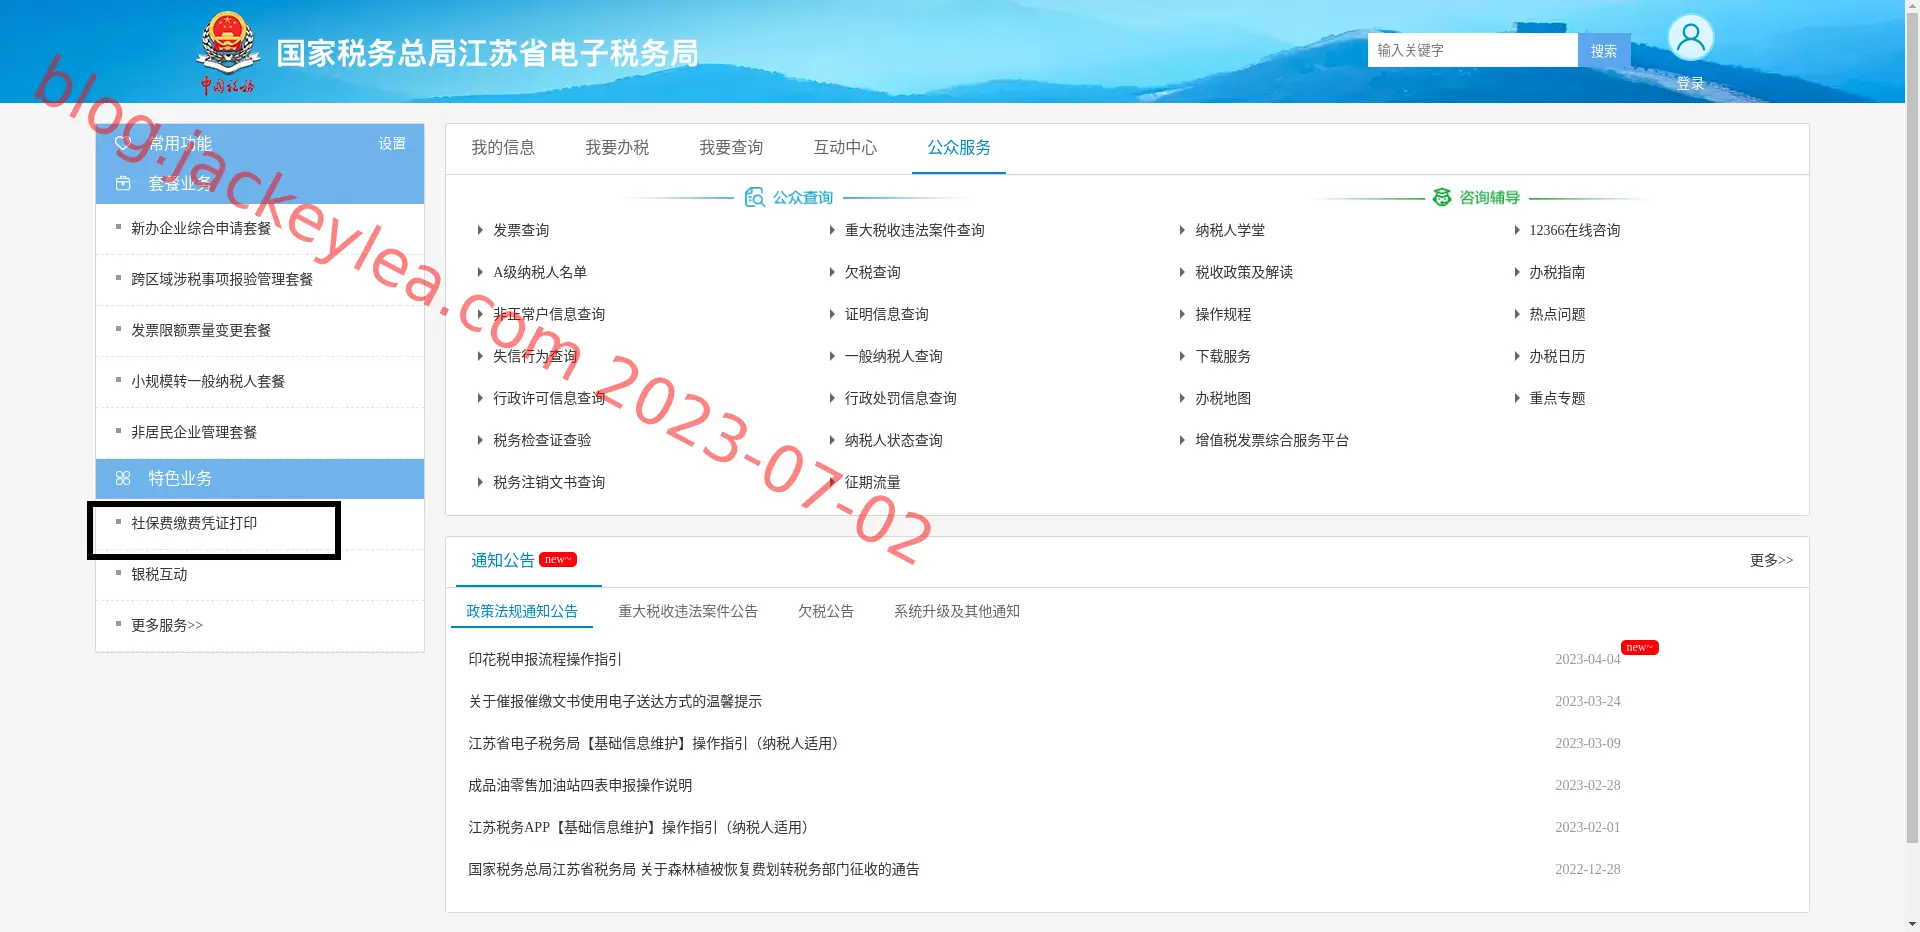
Task: Click the 特色业务 section icon
Action: pyautogui.click(x=123, y=478)
